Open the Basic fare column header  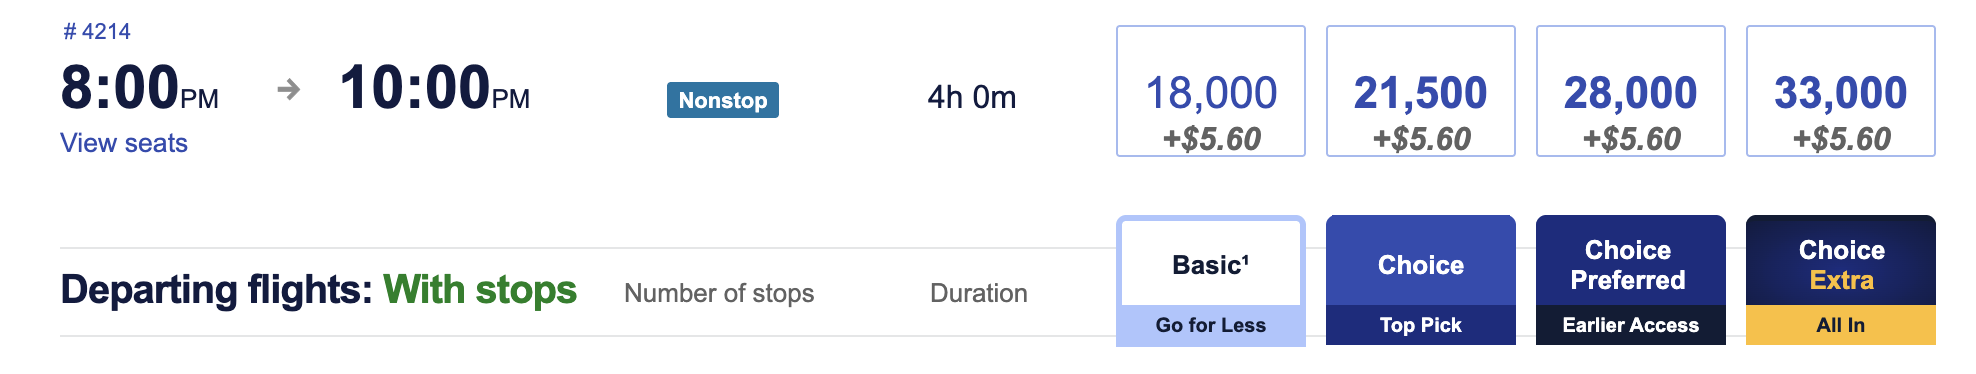pyautogui.click(x=1211, y=265)
